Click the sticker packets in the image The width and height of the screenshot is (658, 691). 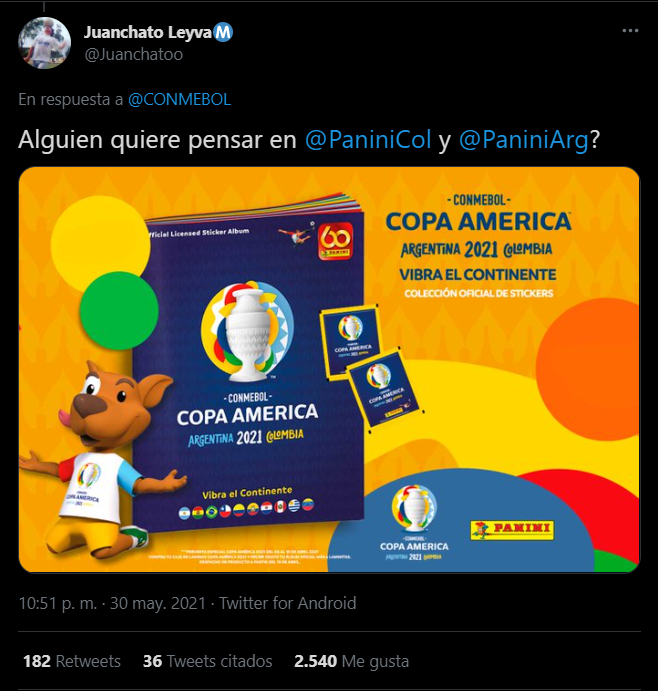click(370, 367)
